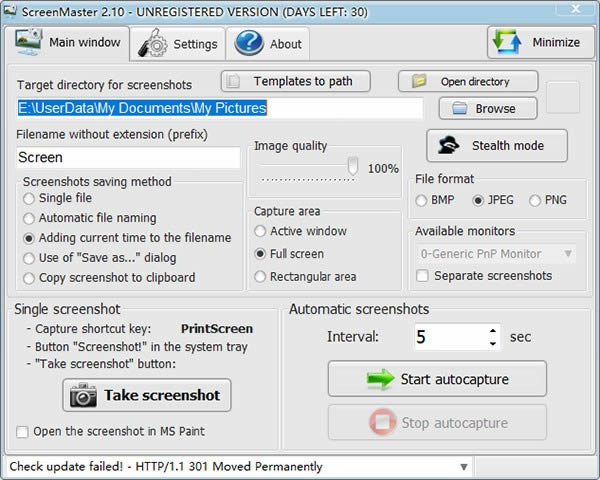Click the document icon on Templates to path
The height and width of the screenshot is (480, 600).
pyautogui.click(x=233, y=81)
